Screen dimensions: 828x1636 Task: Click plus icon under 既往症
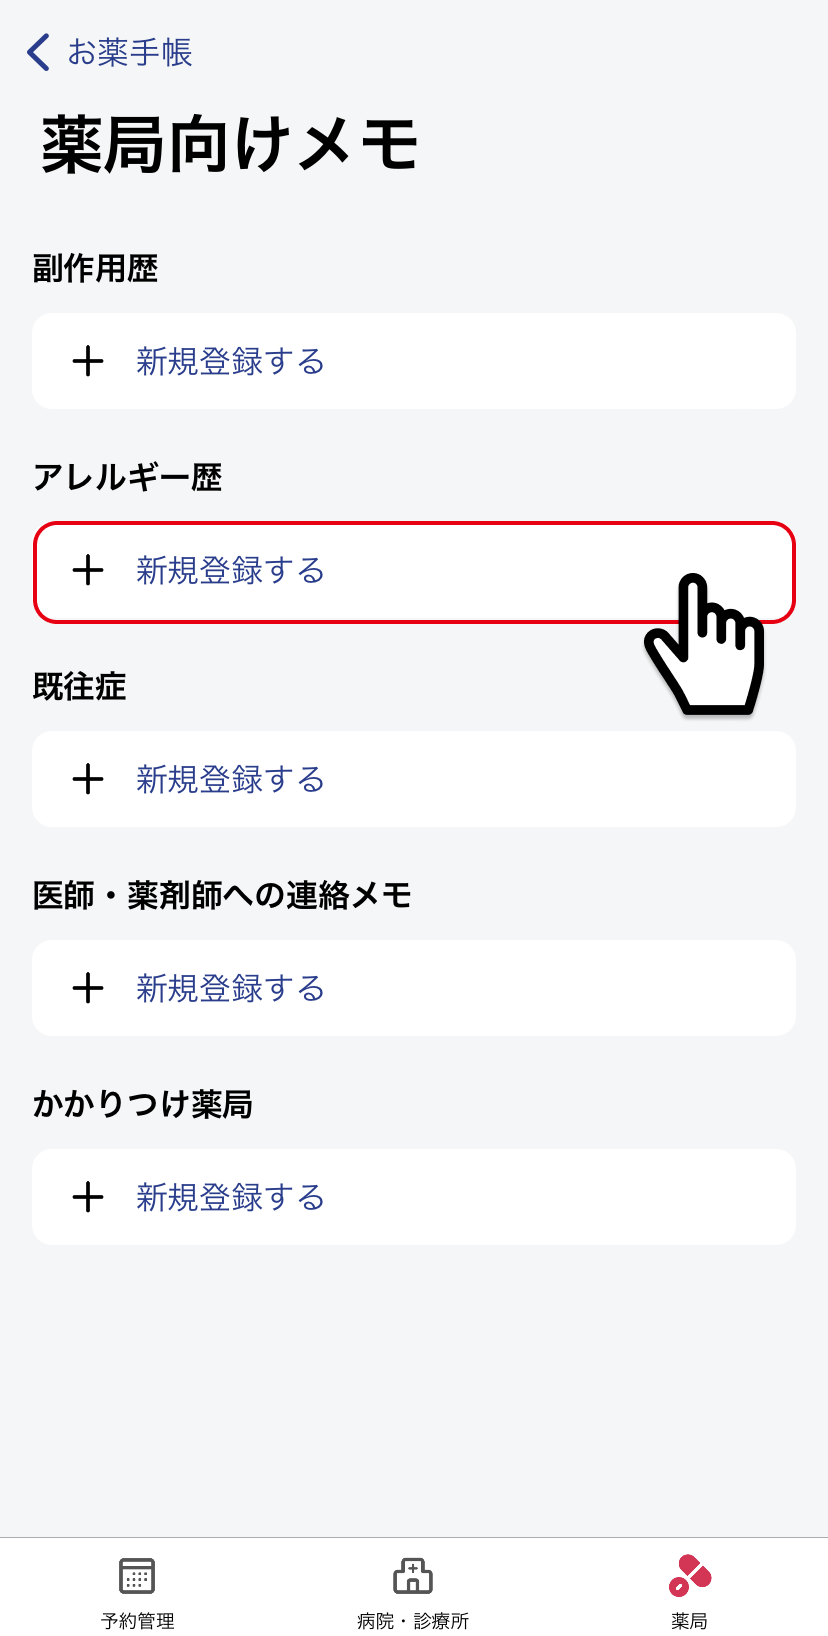pyautogui.click(x=88, y=779)
